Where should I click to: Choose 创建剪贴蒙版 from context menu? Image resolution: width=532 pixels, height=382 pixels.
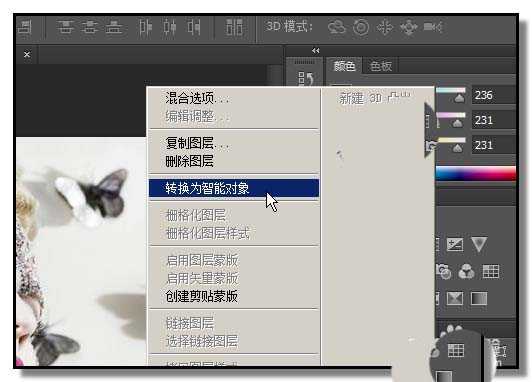point(234,296)
